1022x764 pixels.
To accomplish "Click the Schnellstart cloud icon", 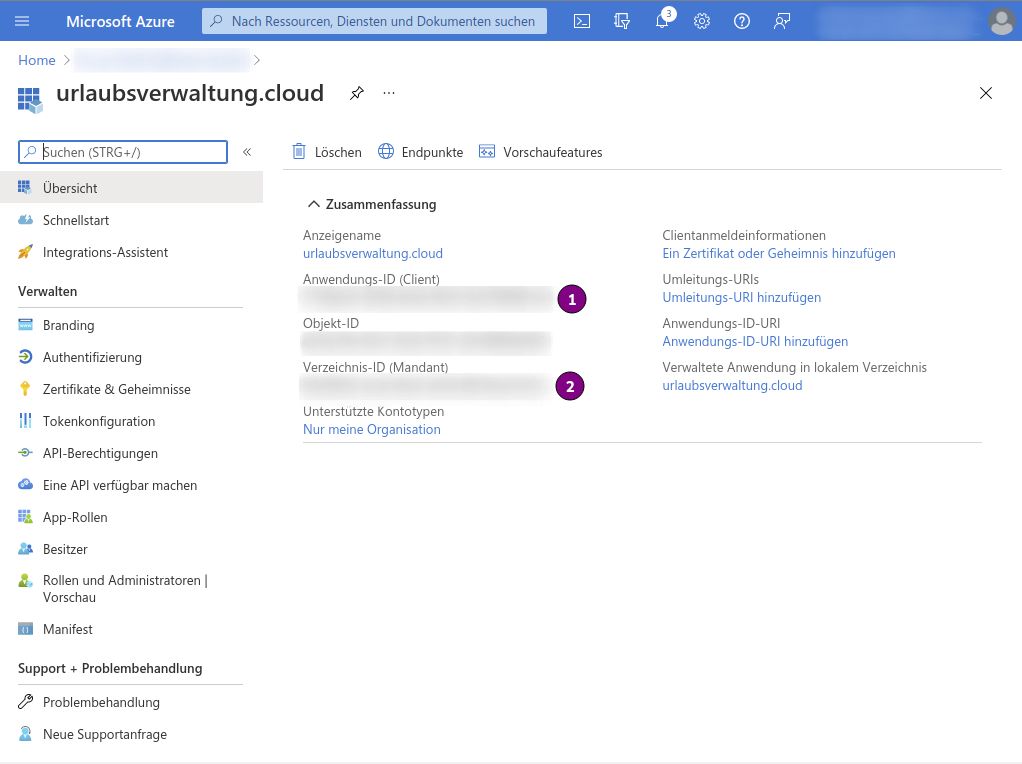I will click(x=25, y=220).
